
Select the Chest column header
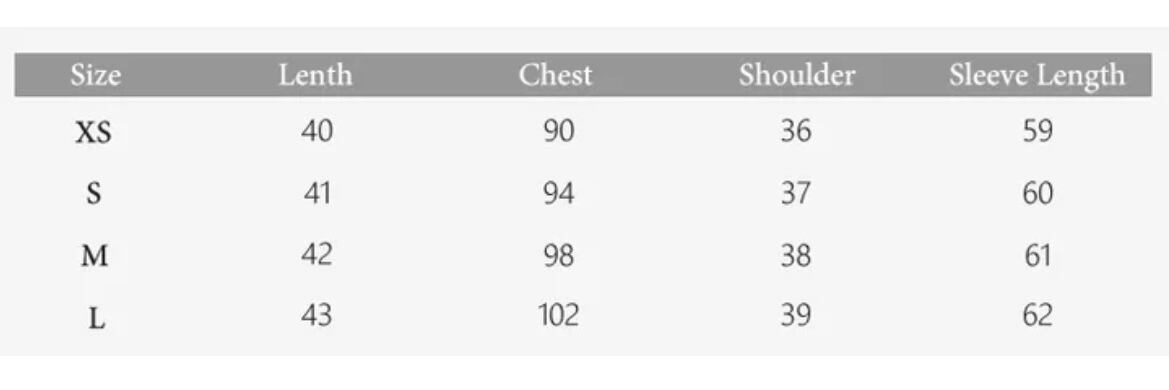555,75
